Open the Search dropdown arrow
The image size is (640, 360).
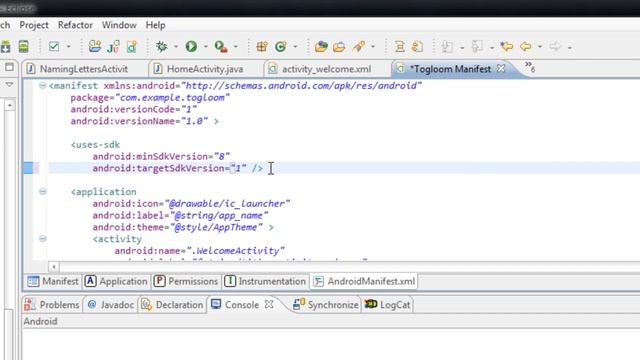[373, 47]
